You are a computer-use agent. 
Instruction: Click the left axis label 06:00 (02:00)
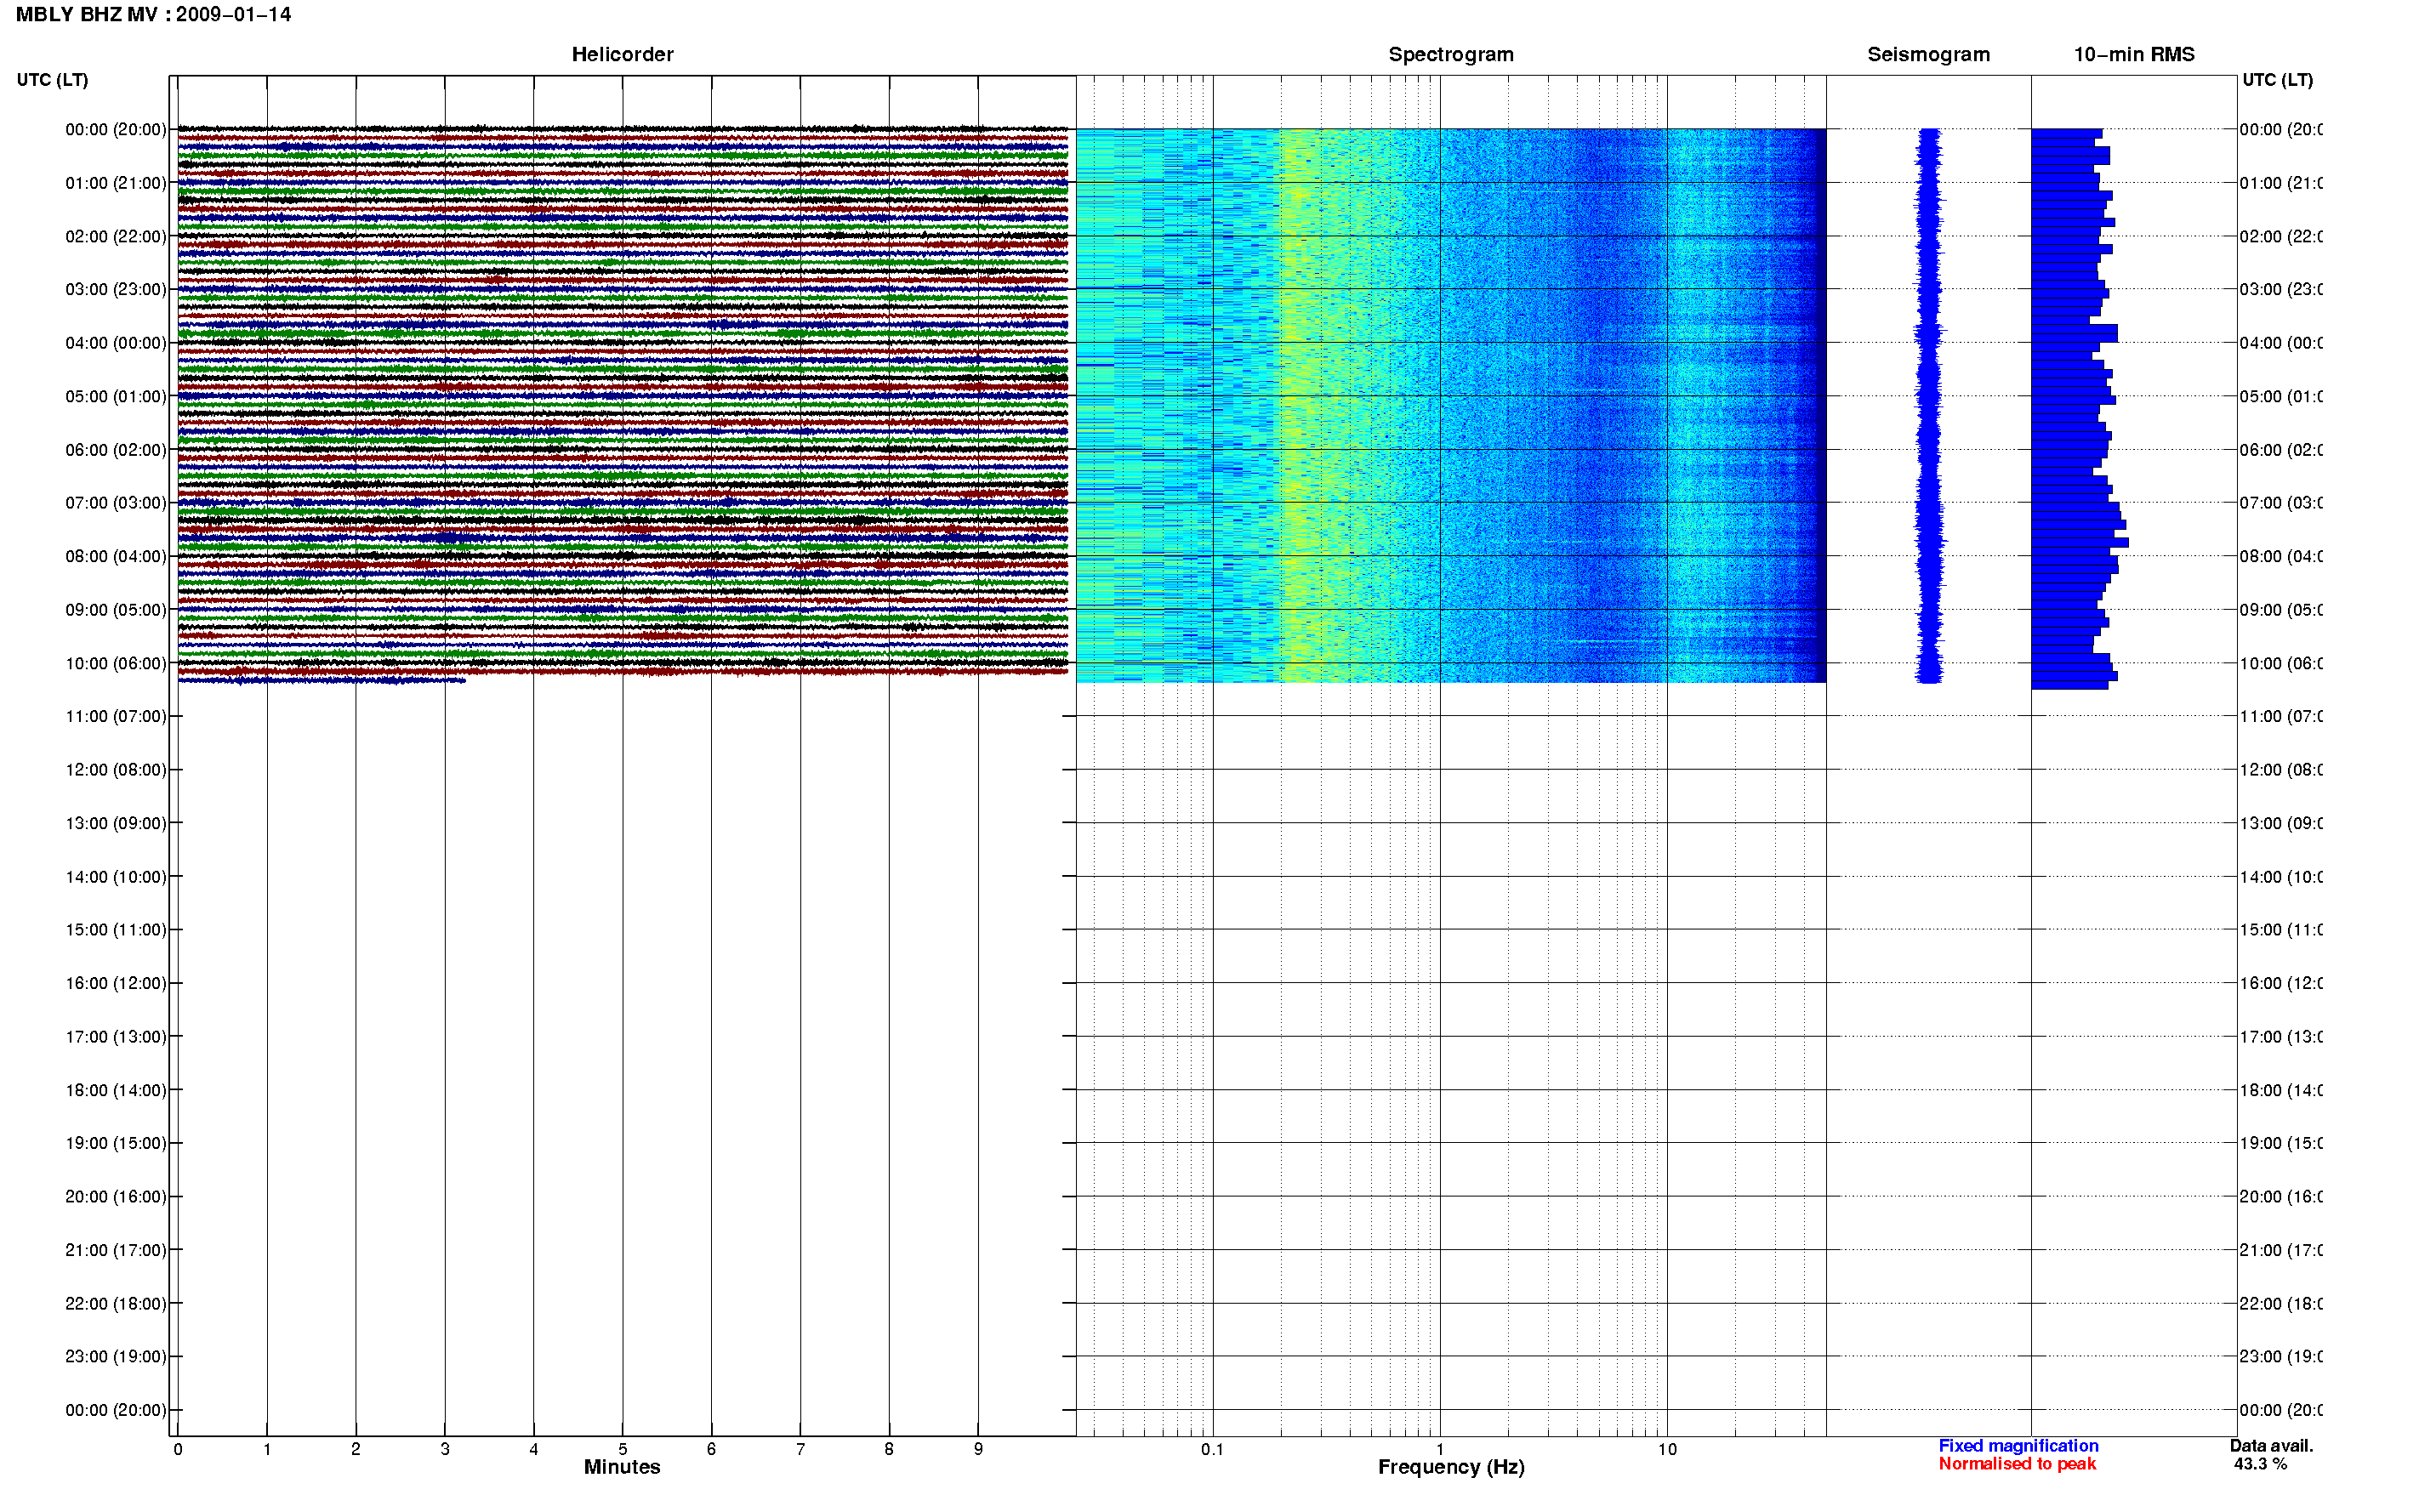[x=116, y=450]
